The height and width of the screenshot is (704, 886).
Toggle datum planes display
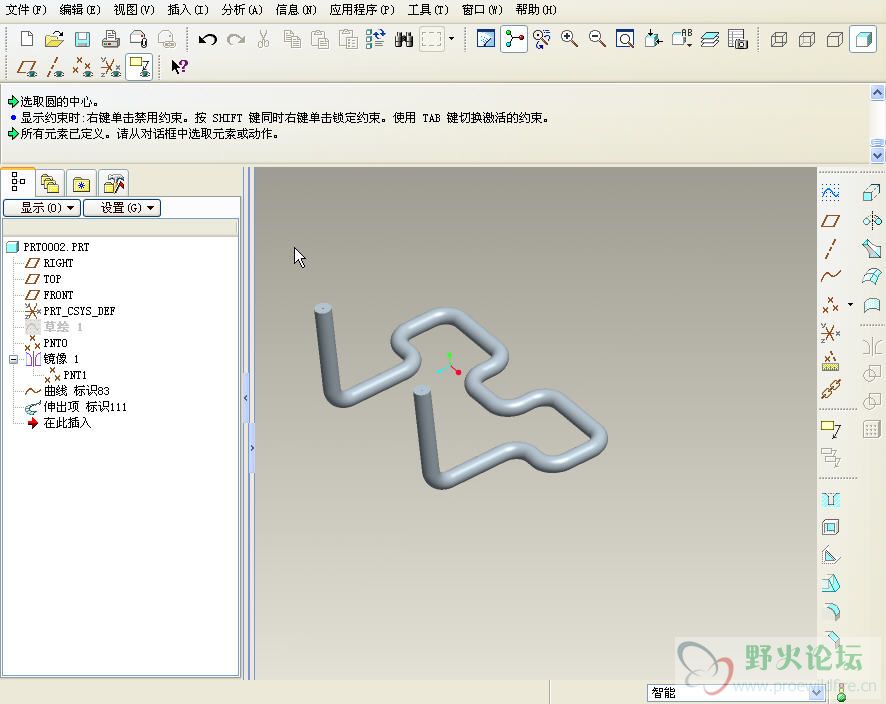pyautogui.click(x=27, y=67)
